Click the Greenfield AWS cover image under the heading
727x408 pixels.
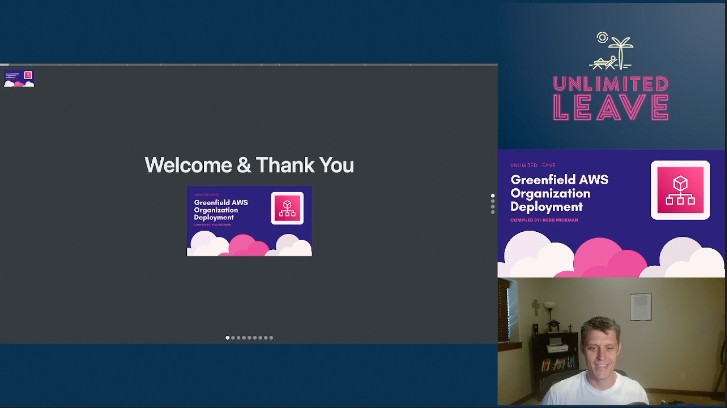(x=249, y=221)
